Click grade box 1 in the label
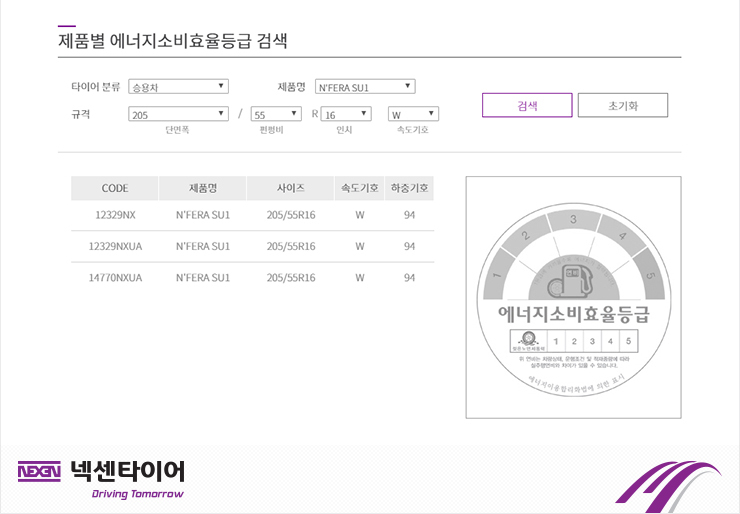The image size is (740, 514). [x=556, y=341]
